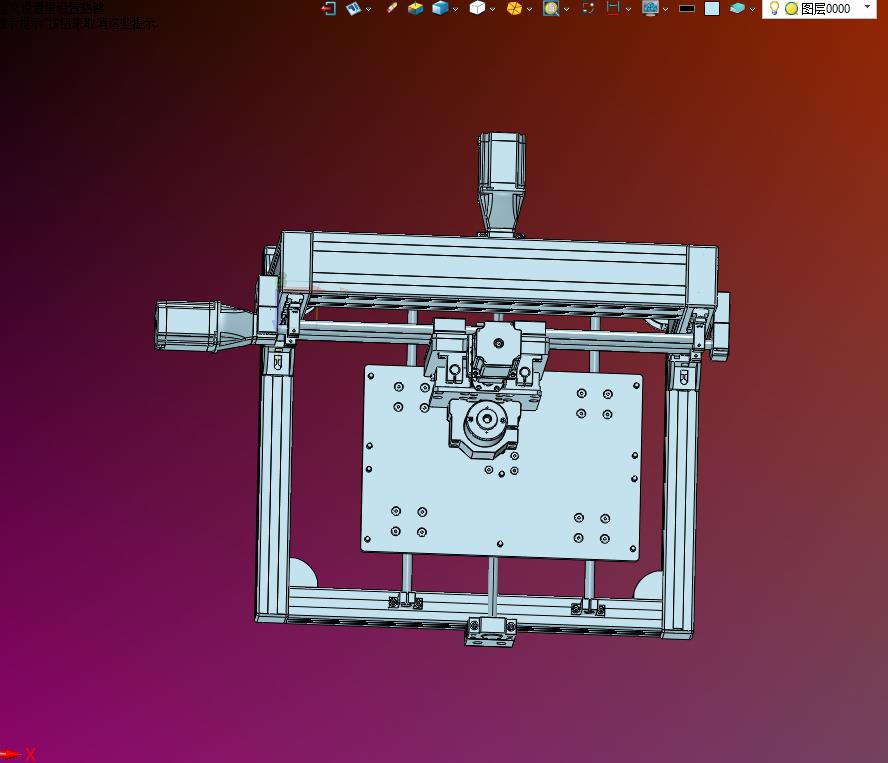Click the light blue fill color swatch

712,8
